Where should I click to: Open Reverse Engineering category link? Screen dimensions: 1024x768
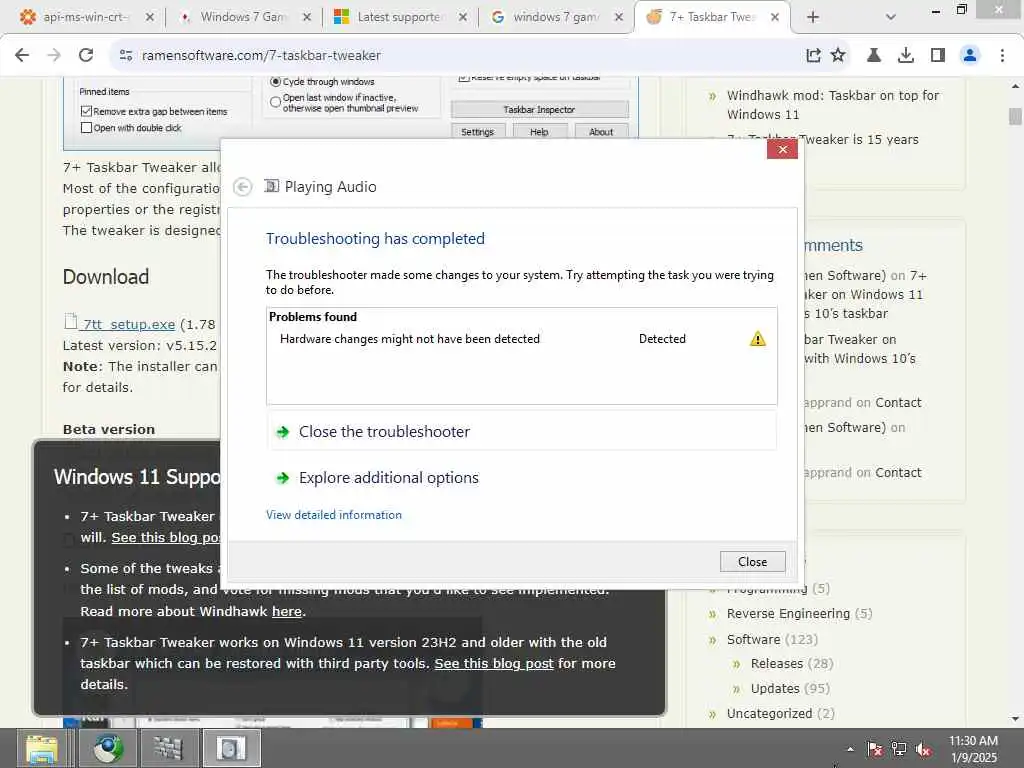coord(788,614)
